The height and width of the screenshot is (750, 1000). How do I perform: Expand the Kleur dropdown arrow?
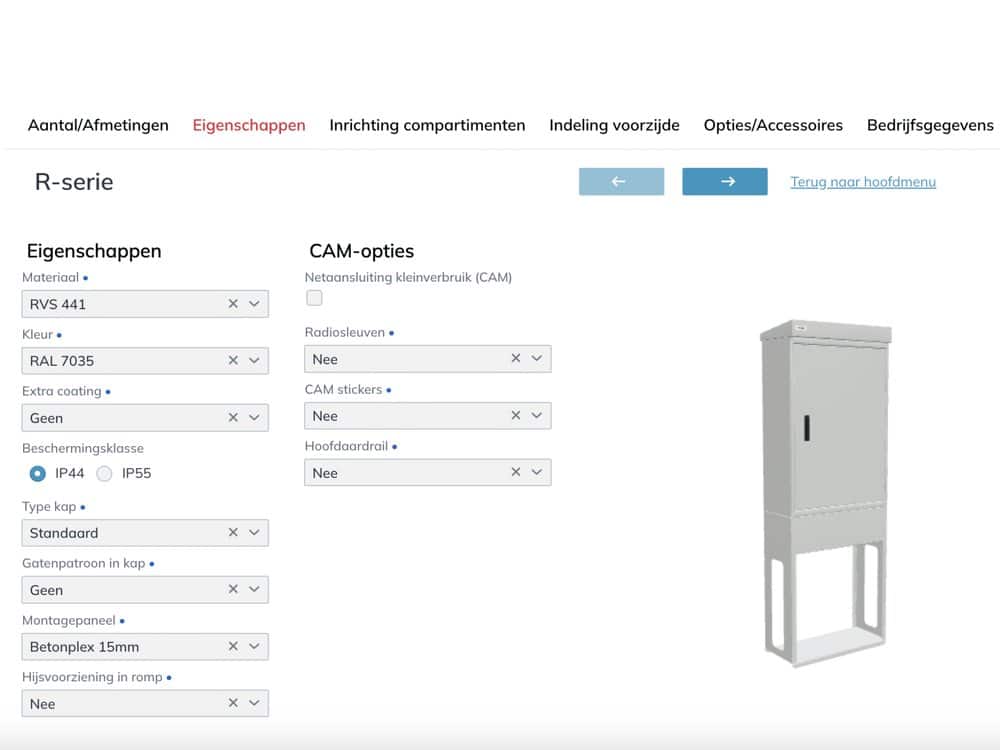click(x=254, y=360)
